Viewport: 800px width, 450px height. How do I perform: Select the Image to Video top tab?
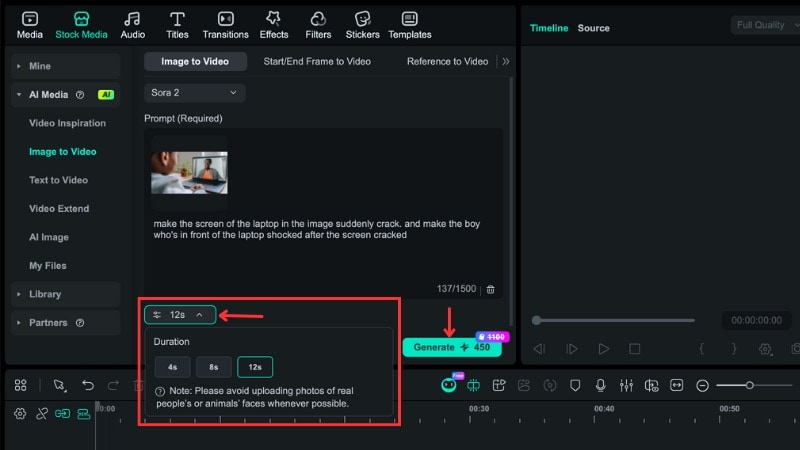coord(195,61)
